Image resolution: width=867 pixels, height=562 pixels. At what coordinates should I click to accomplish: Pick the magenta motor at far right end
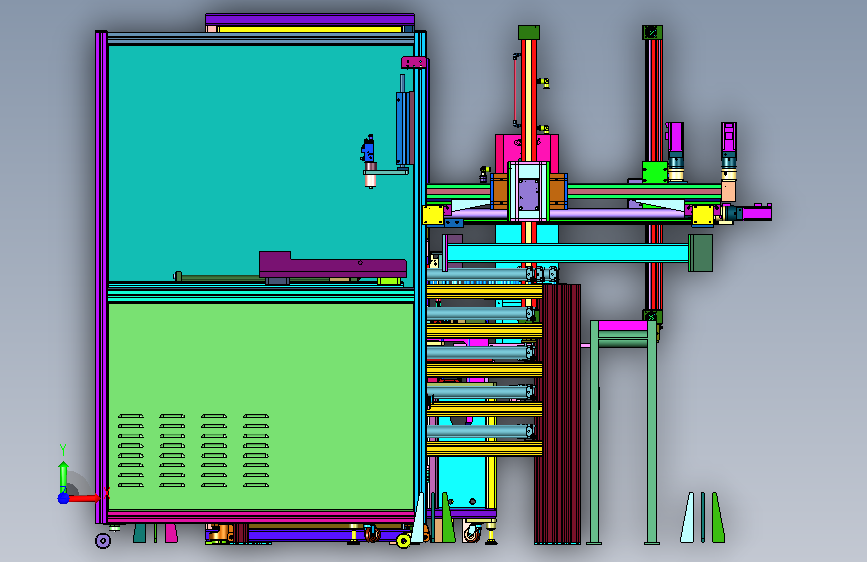(756, 212)
